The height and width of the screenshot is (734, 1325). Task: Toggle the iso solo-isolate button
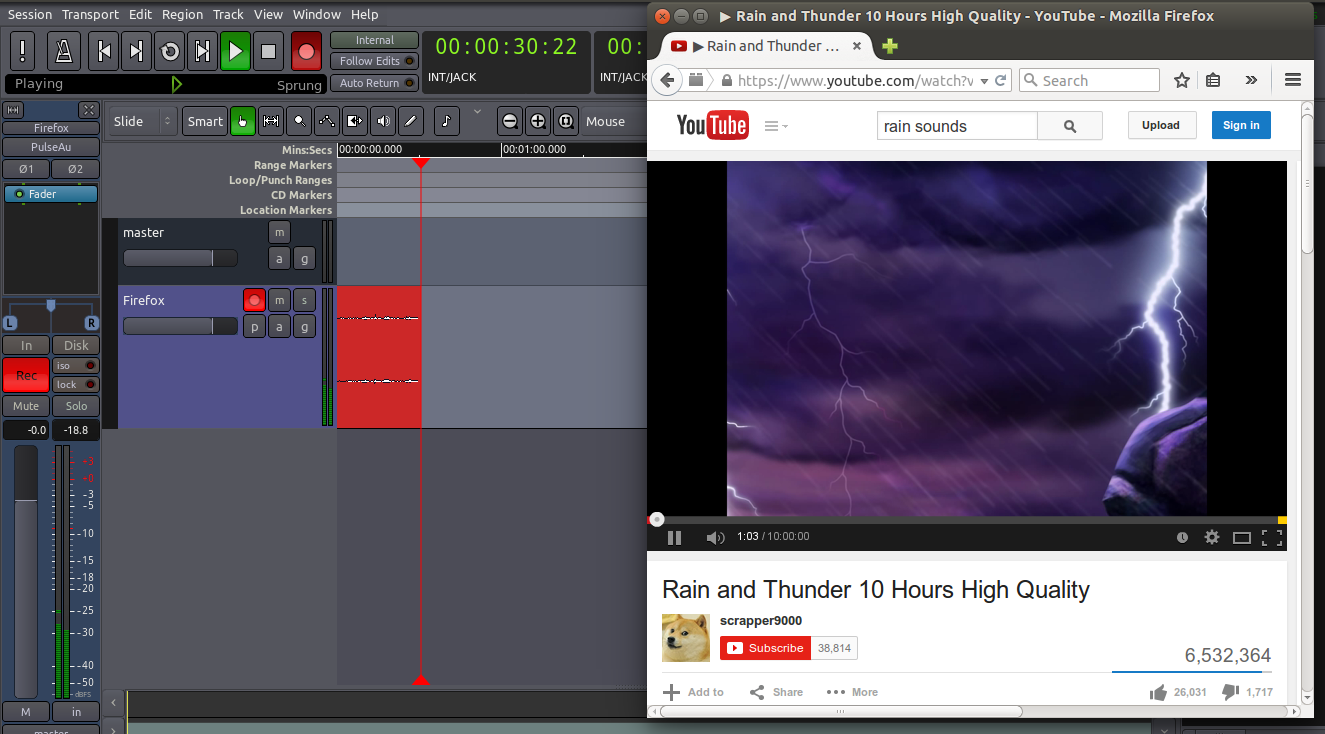76,366
